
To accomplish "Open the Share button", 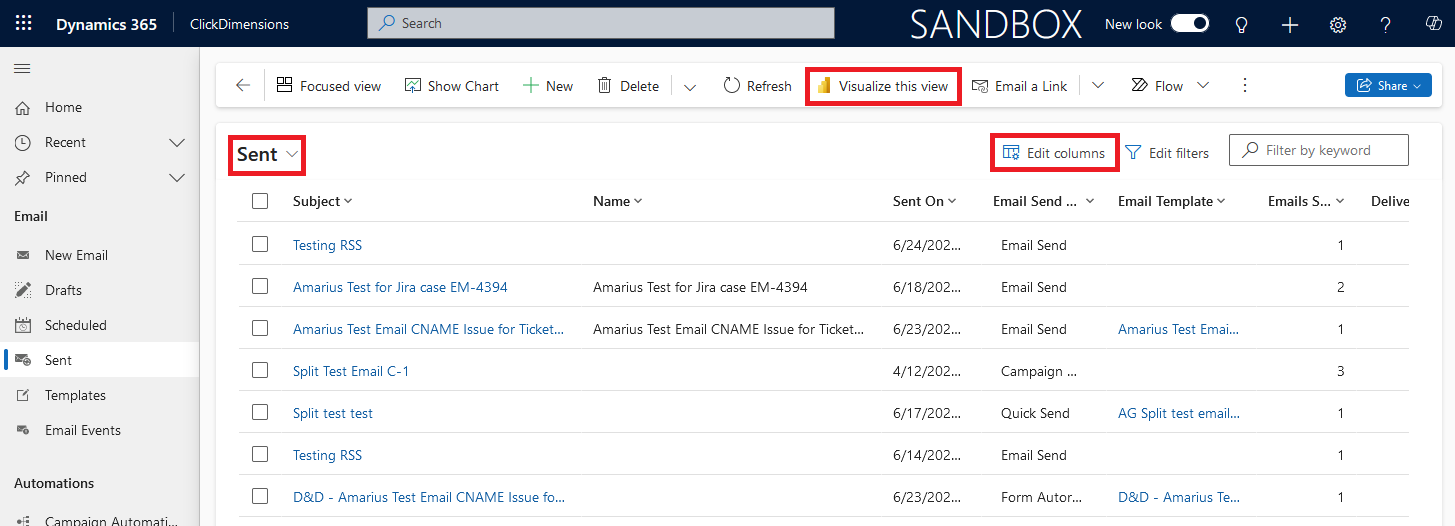I will point(1388,86).
